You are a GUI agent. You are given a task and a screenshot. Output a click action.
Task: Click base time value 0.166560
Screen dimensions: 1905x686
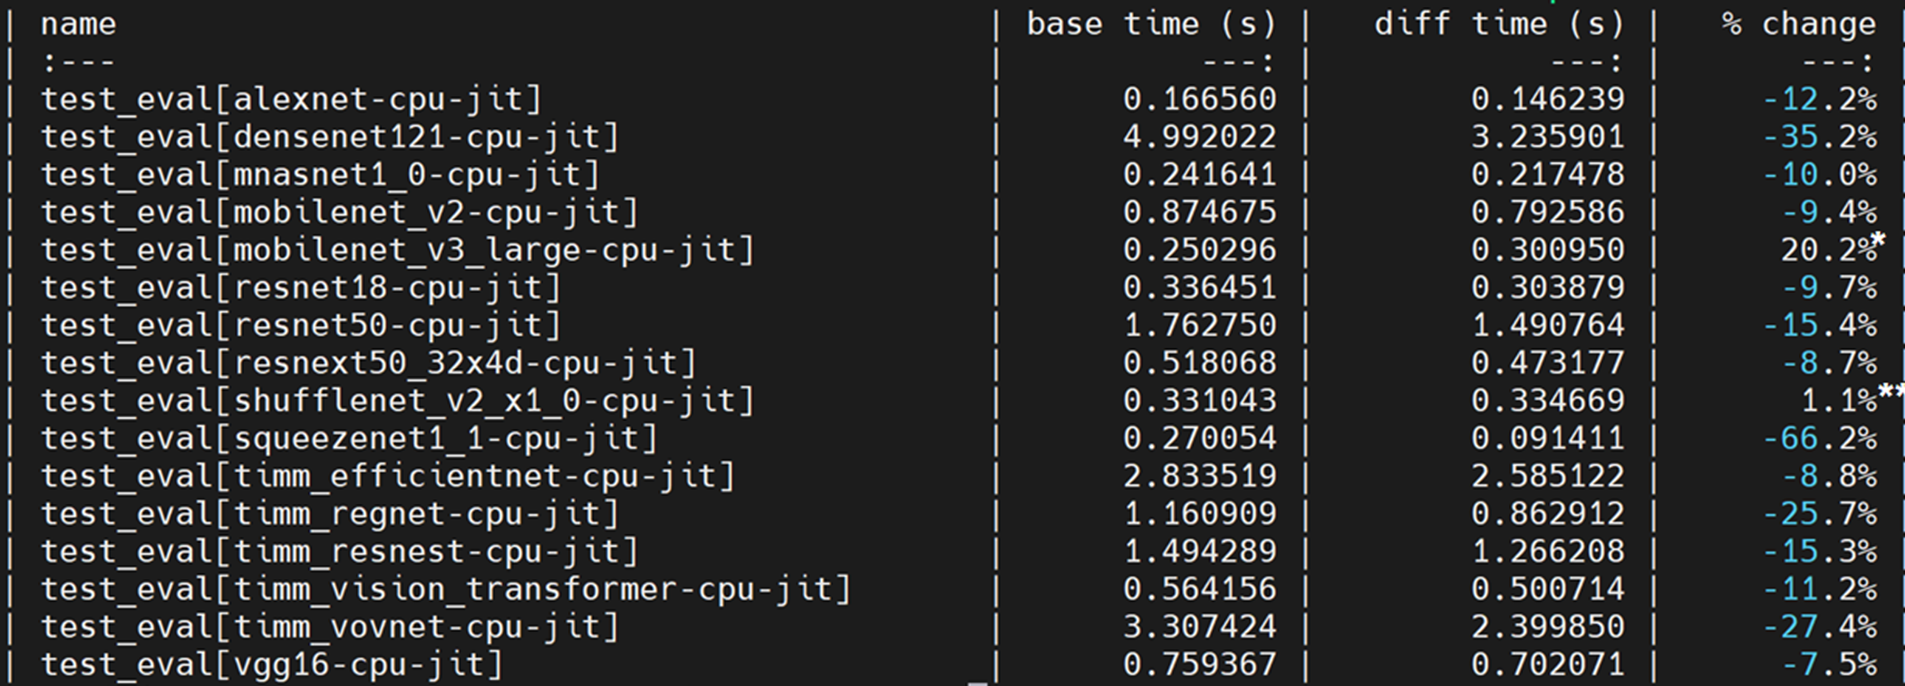point(1199,99)
